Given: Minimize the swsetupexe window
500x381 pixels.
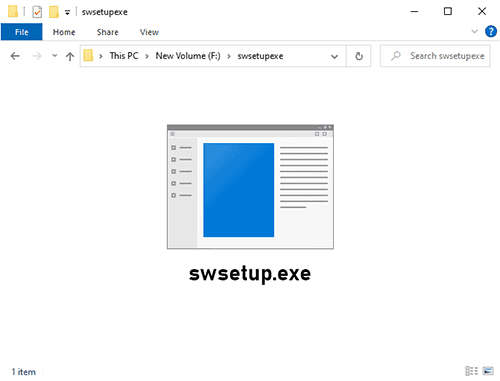Looking at the screenshot, I should (x=414, y=12).
